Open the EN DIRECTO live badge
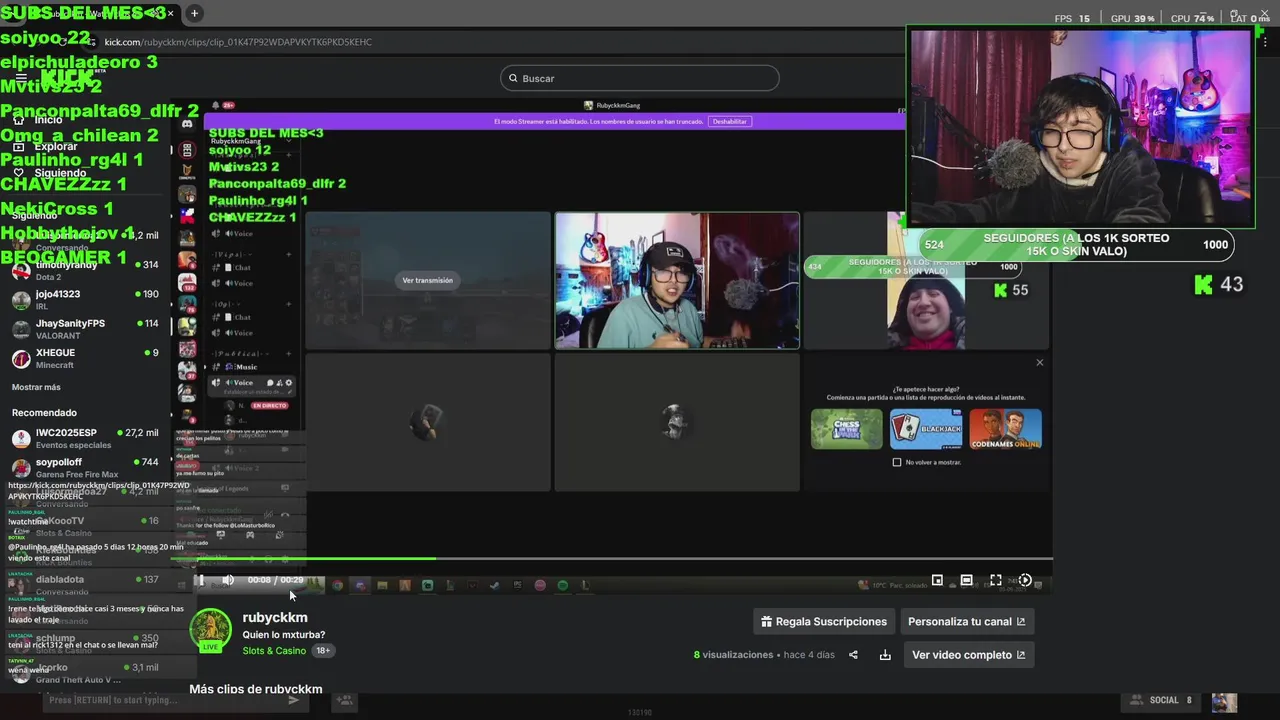The image size is (1280, 720). [269, 405]
